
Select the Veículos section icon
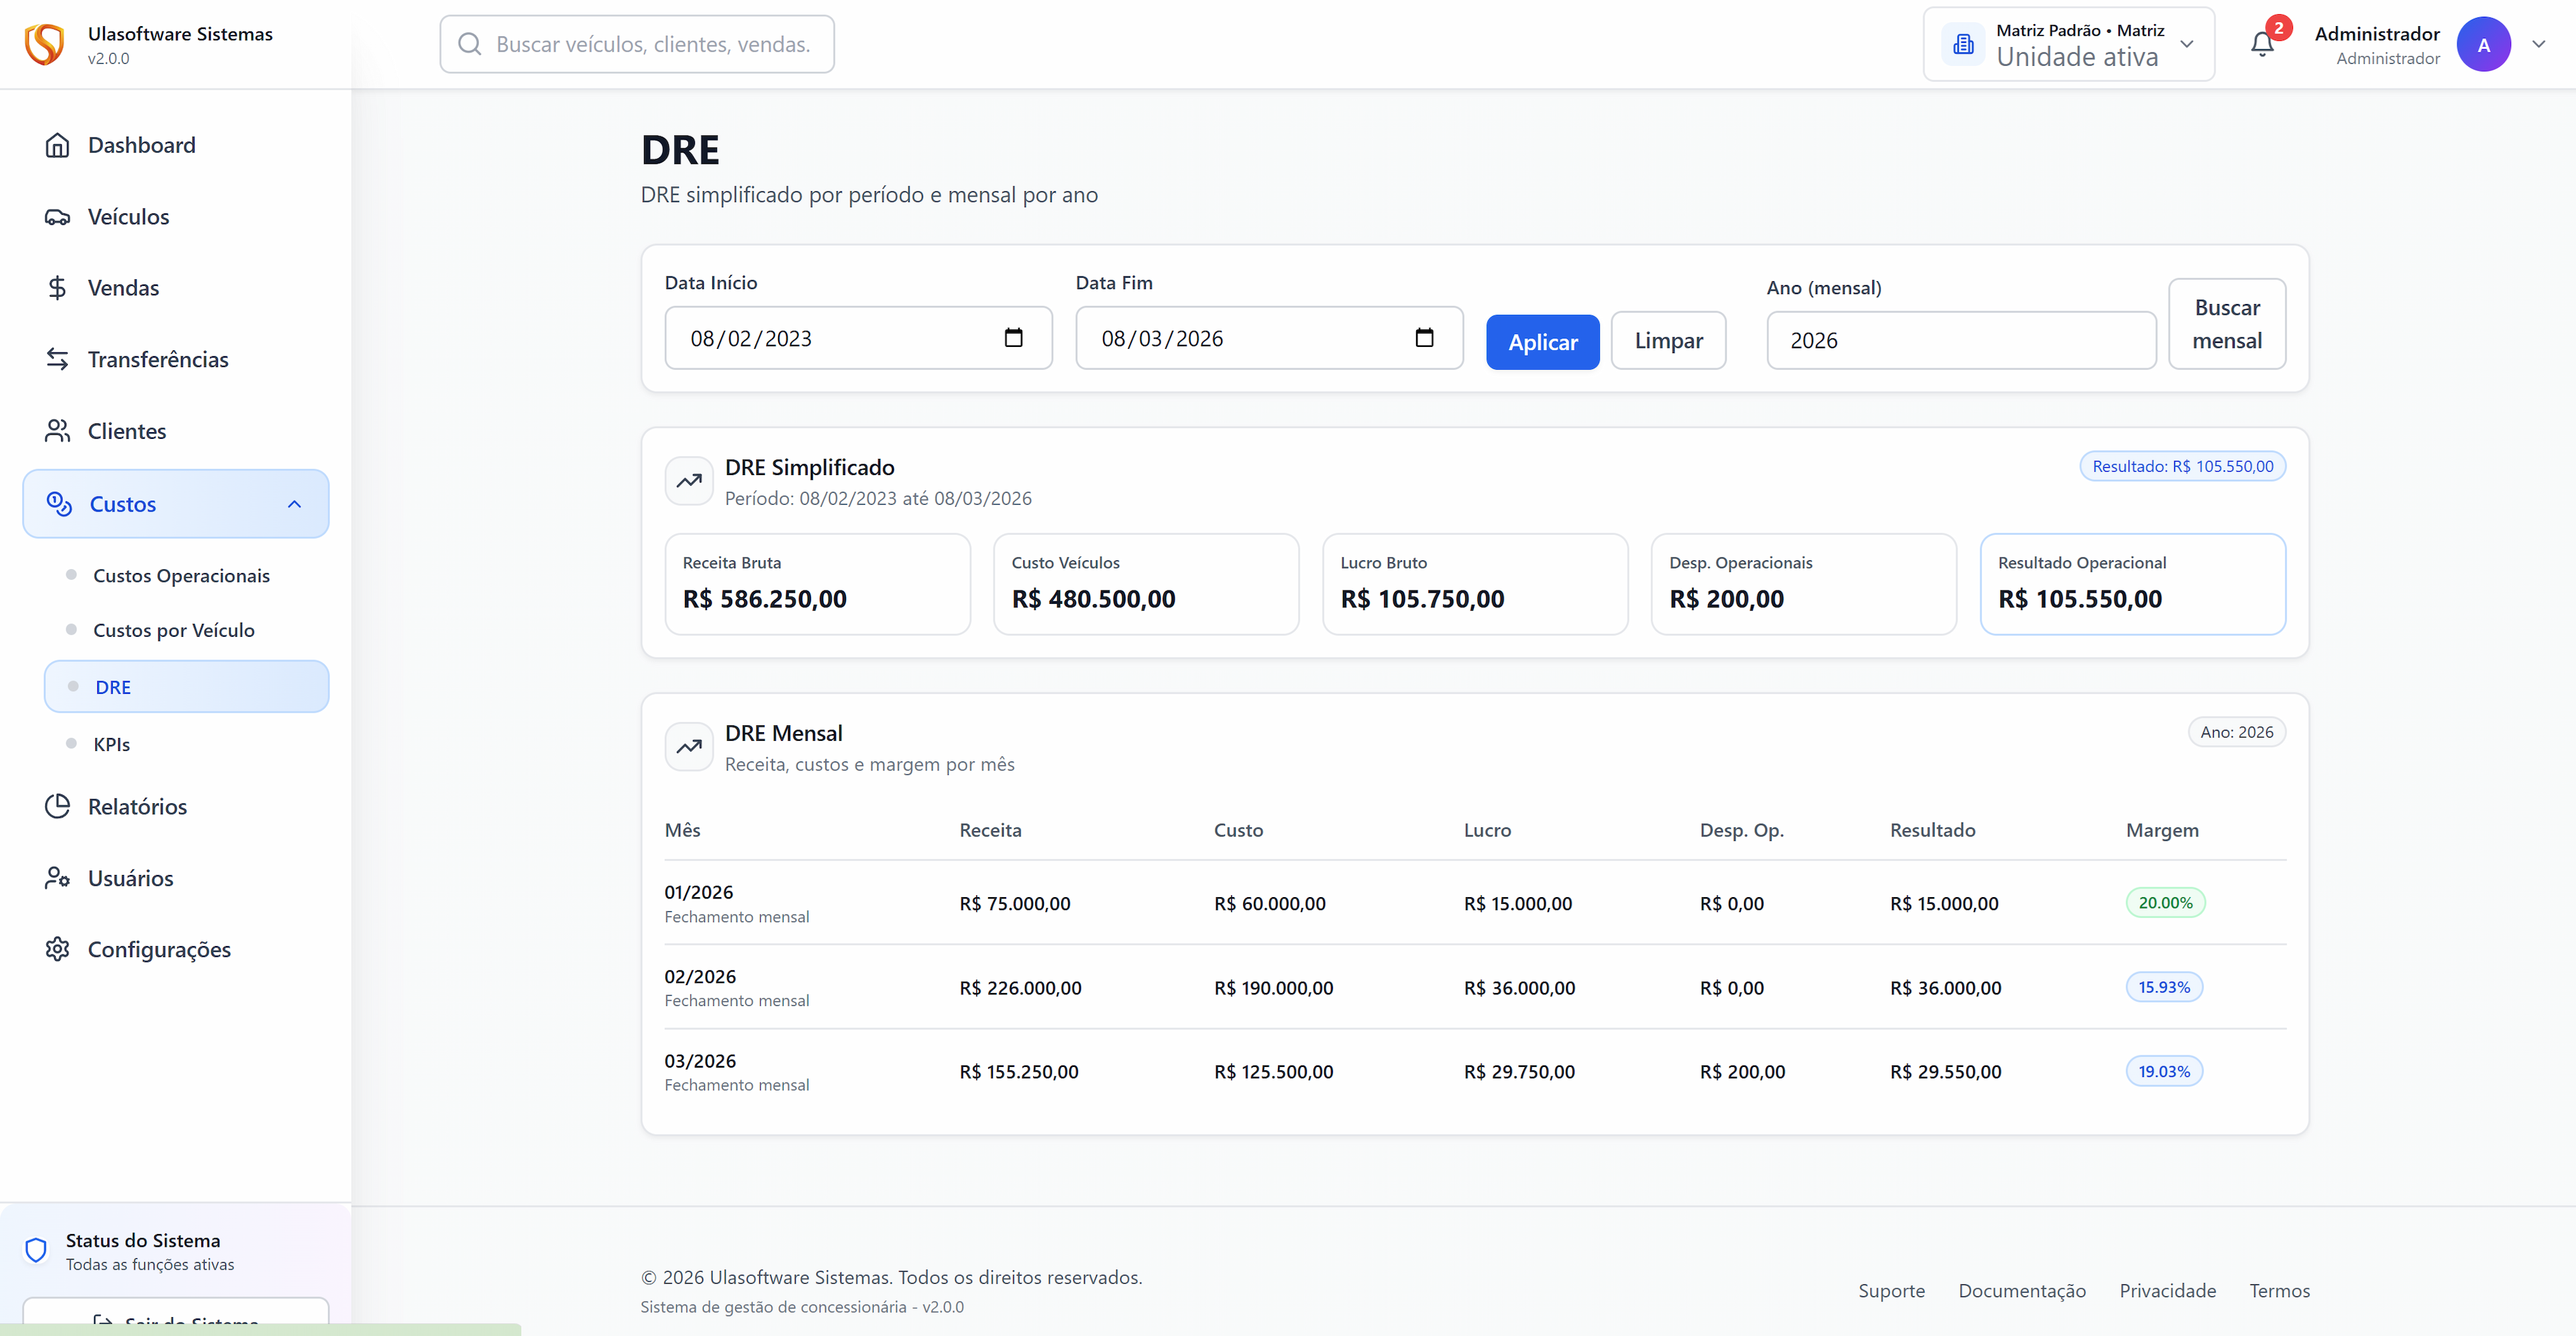57,216
